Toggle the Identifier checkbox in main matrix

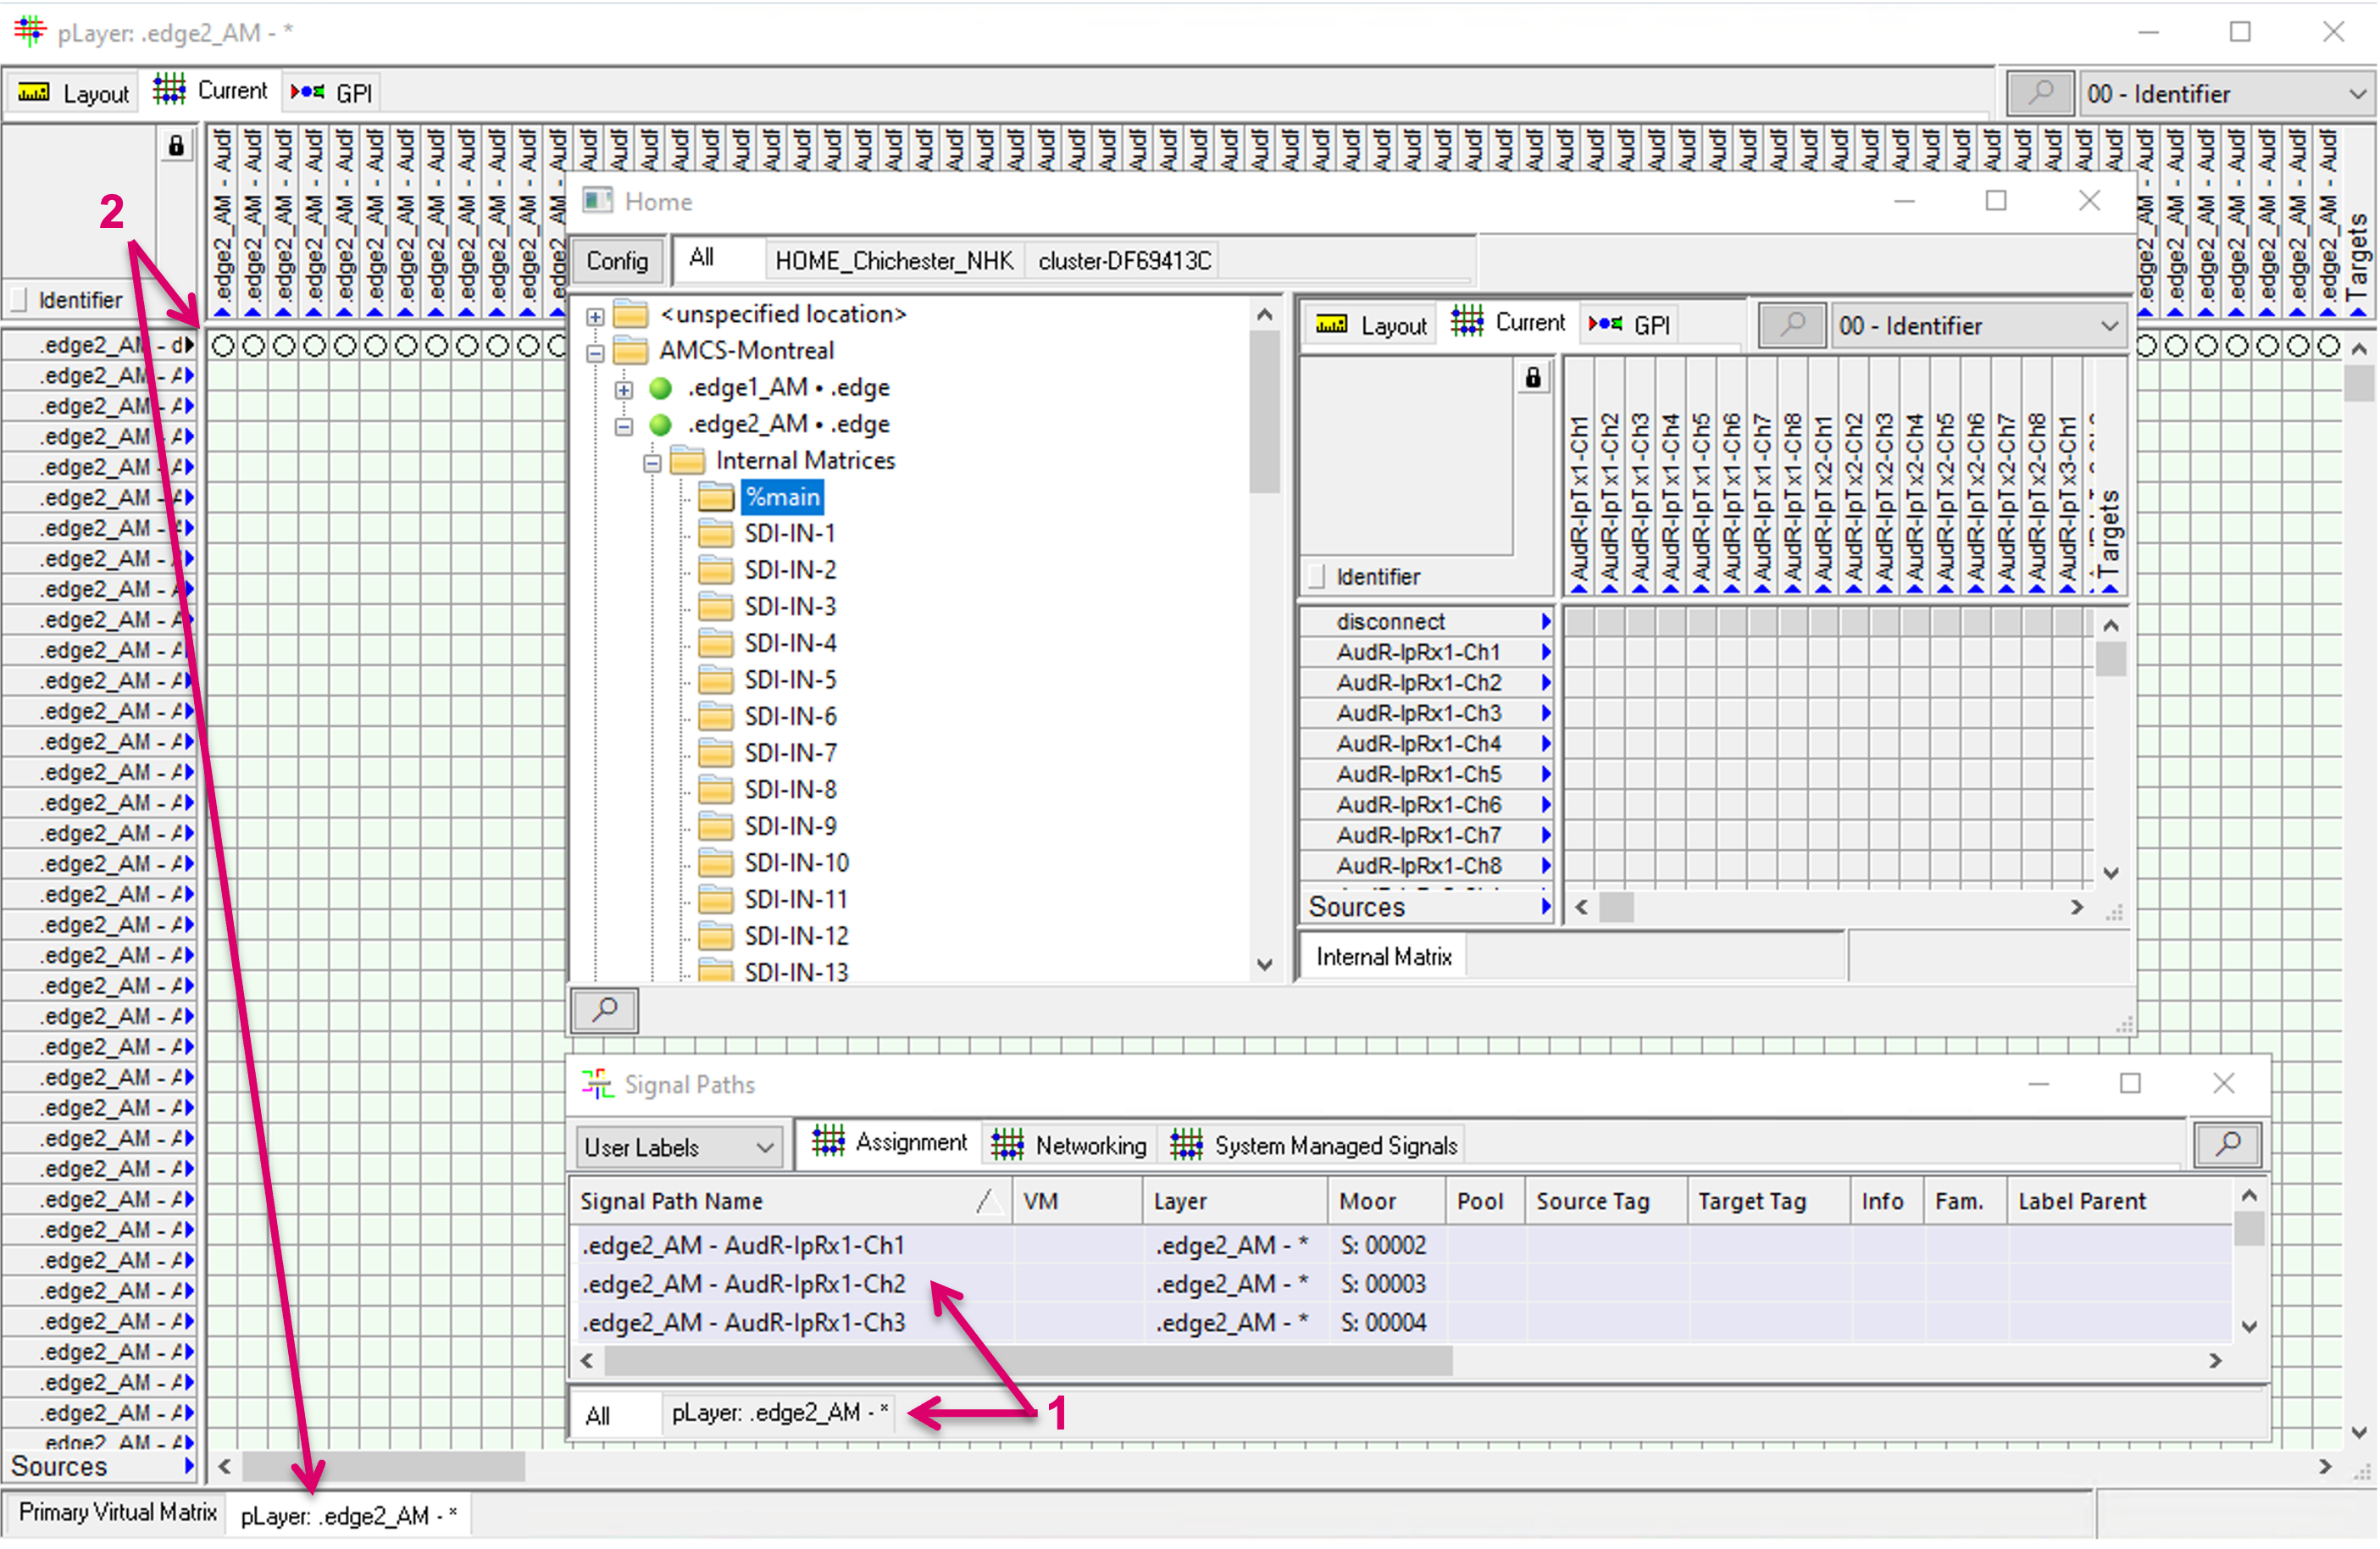[19, 299]
